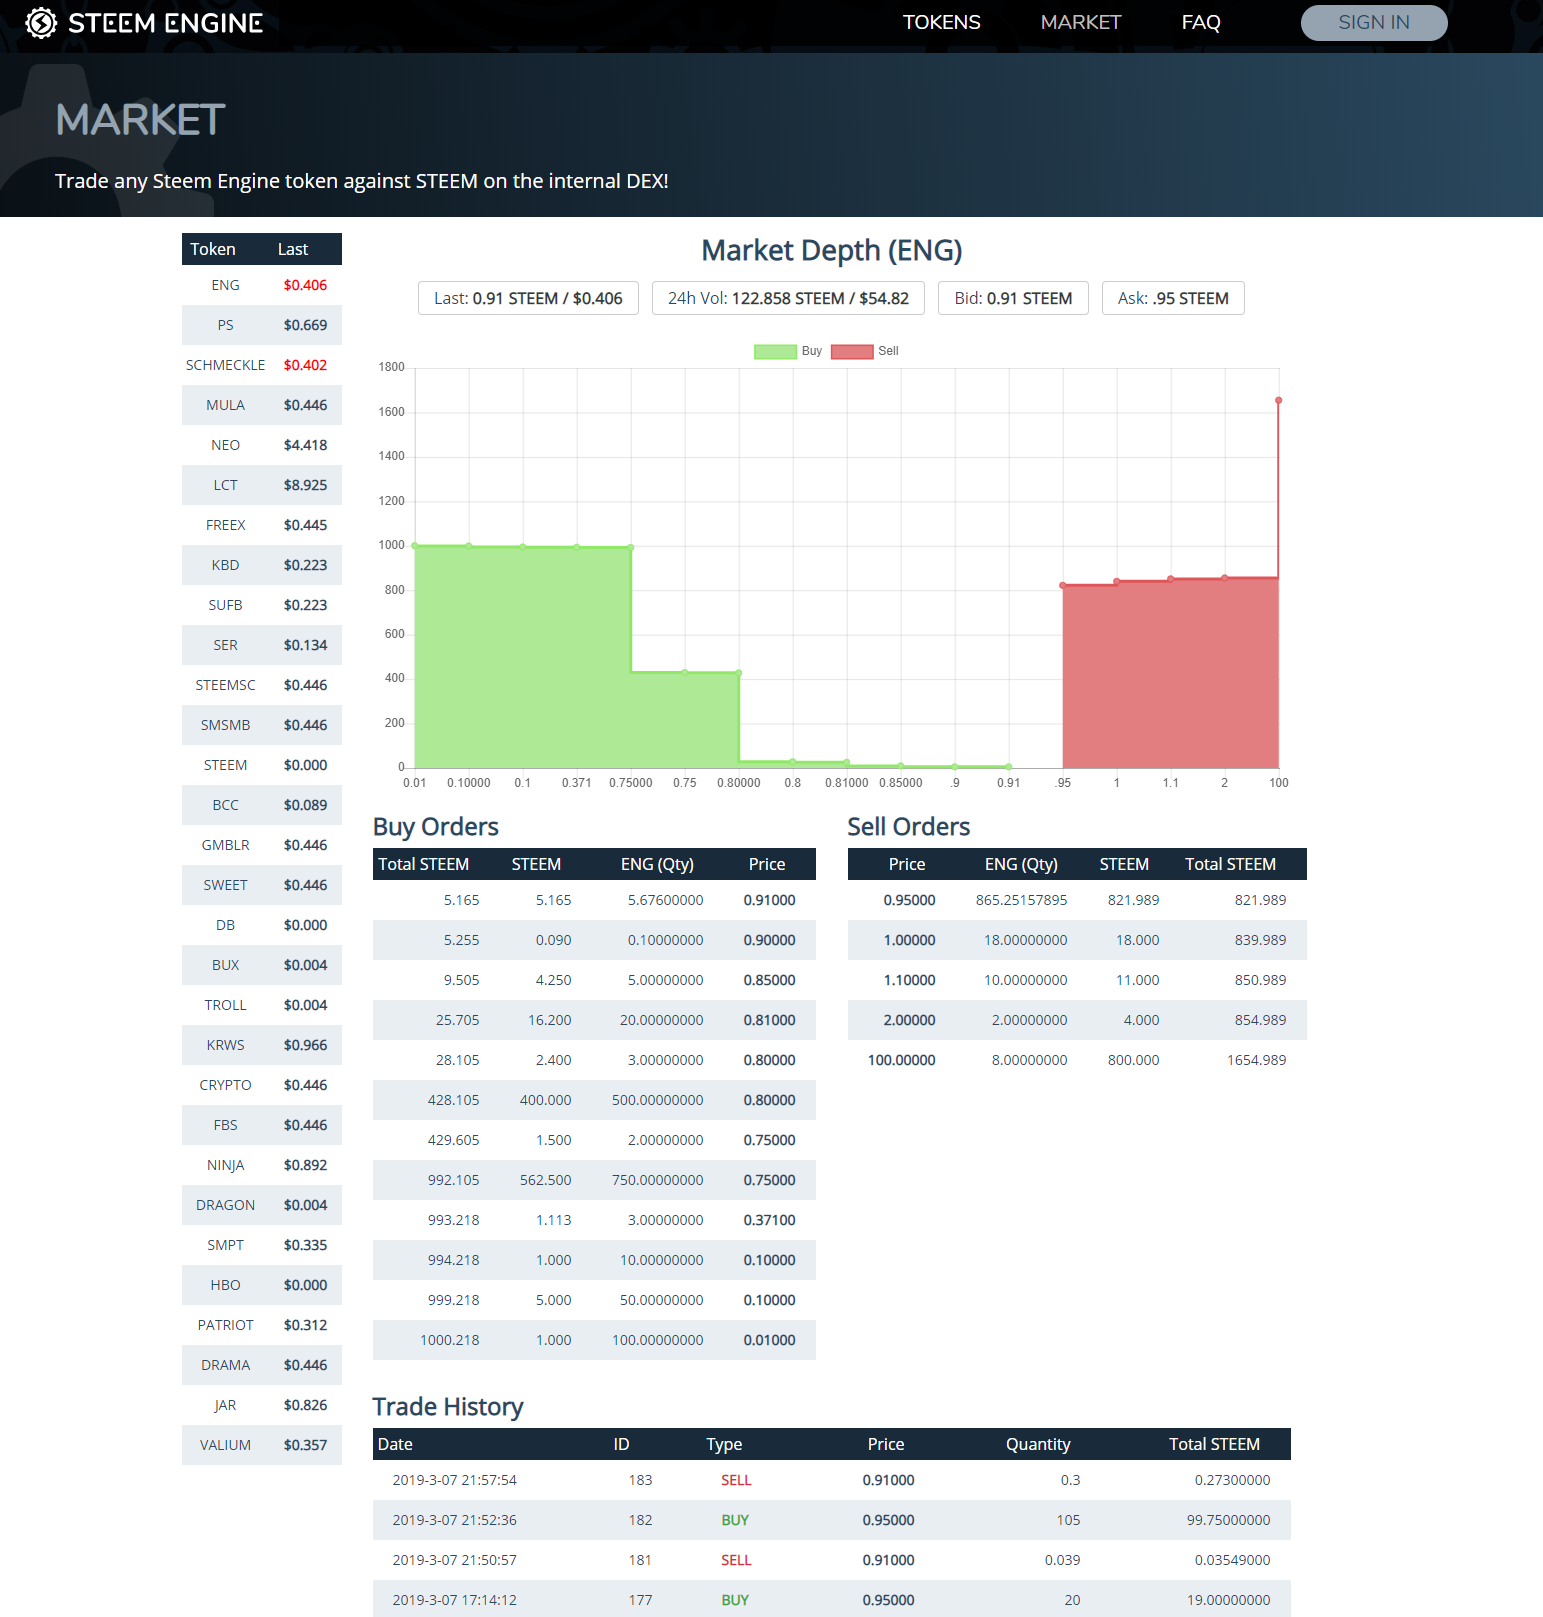Open the BCC token market
The image size is (1543, 1617).
coord(262,805)
